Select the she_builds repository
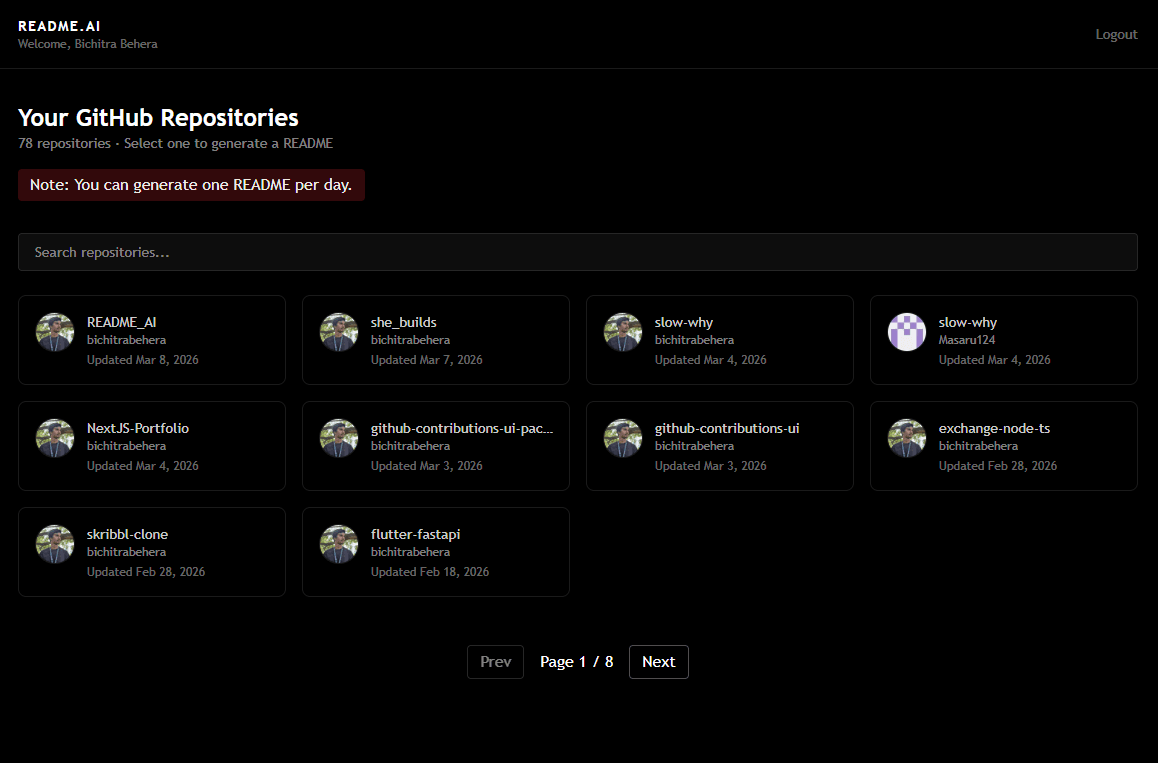 coord(436,340)
